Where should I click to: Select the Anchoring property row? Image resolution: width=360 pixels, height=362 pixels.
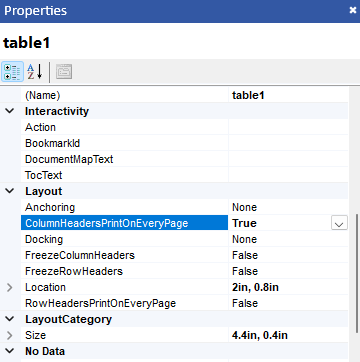(184, 207)
